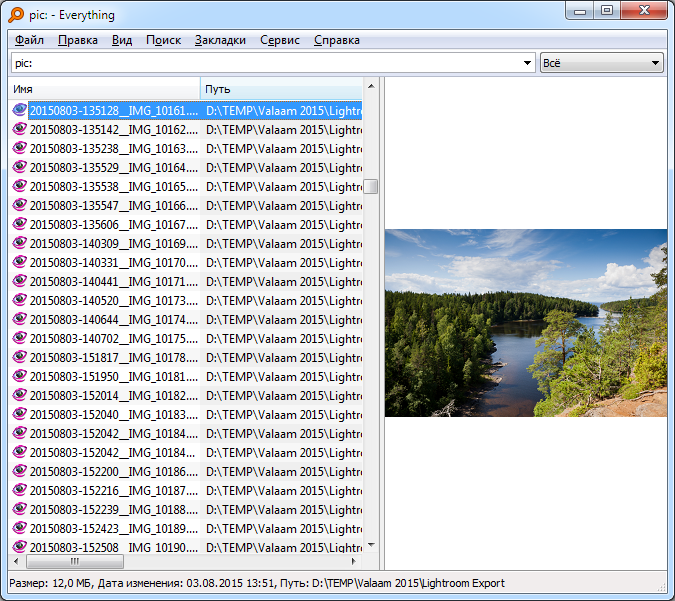Open the Закладки menu
This screenshot has width=675, height=601.
(x=220, y=40)
